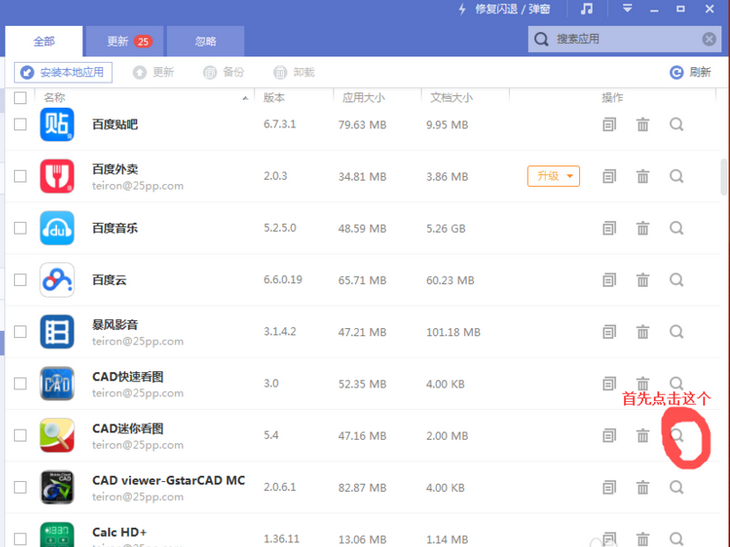Image resolution: width=730 pixels, height=547 pixels.
Task: Remove 百度音乐 with its trash icon
Action: 642,228
